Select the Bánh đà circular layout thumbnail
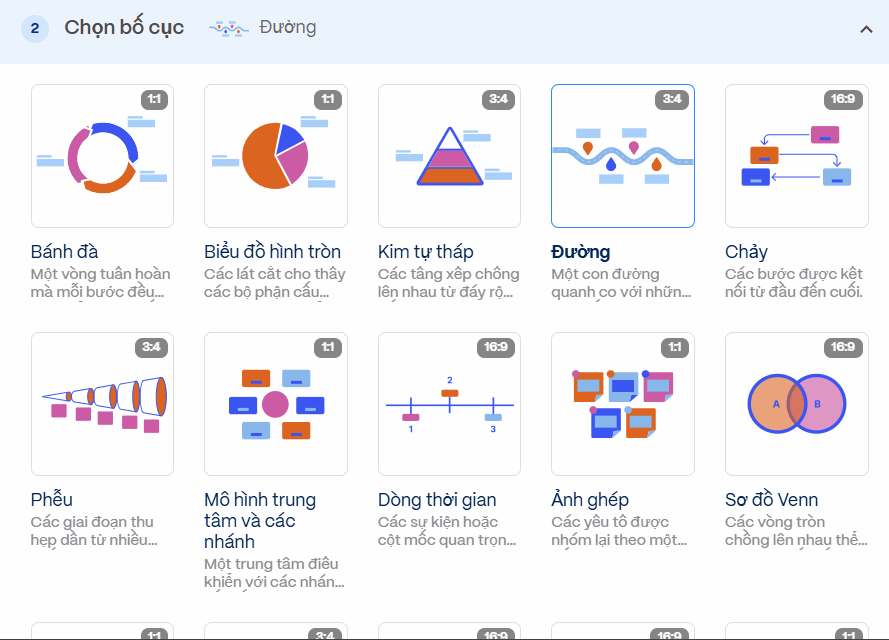This screenshot has width=889, height=640. tap(102, 155)
